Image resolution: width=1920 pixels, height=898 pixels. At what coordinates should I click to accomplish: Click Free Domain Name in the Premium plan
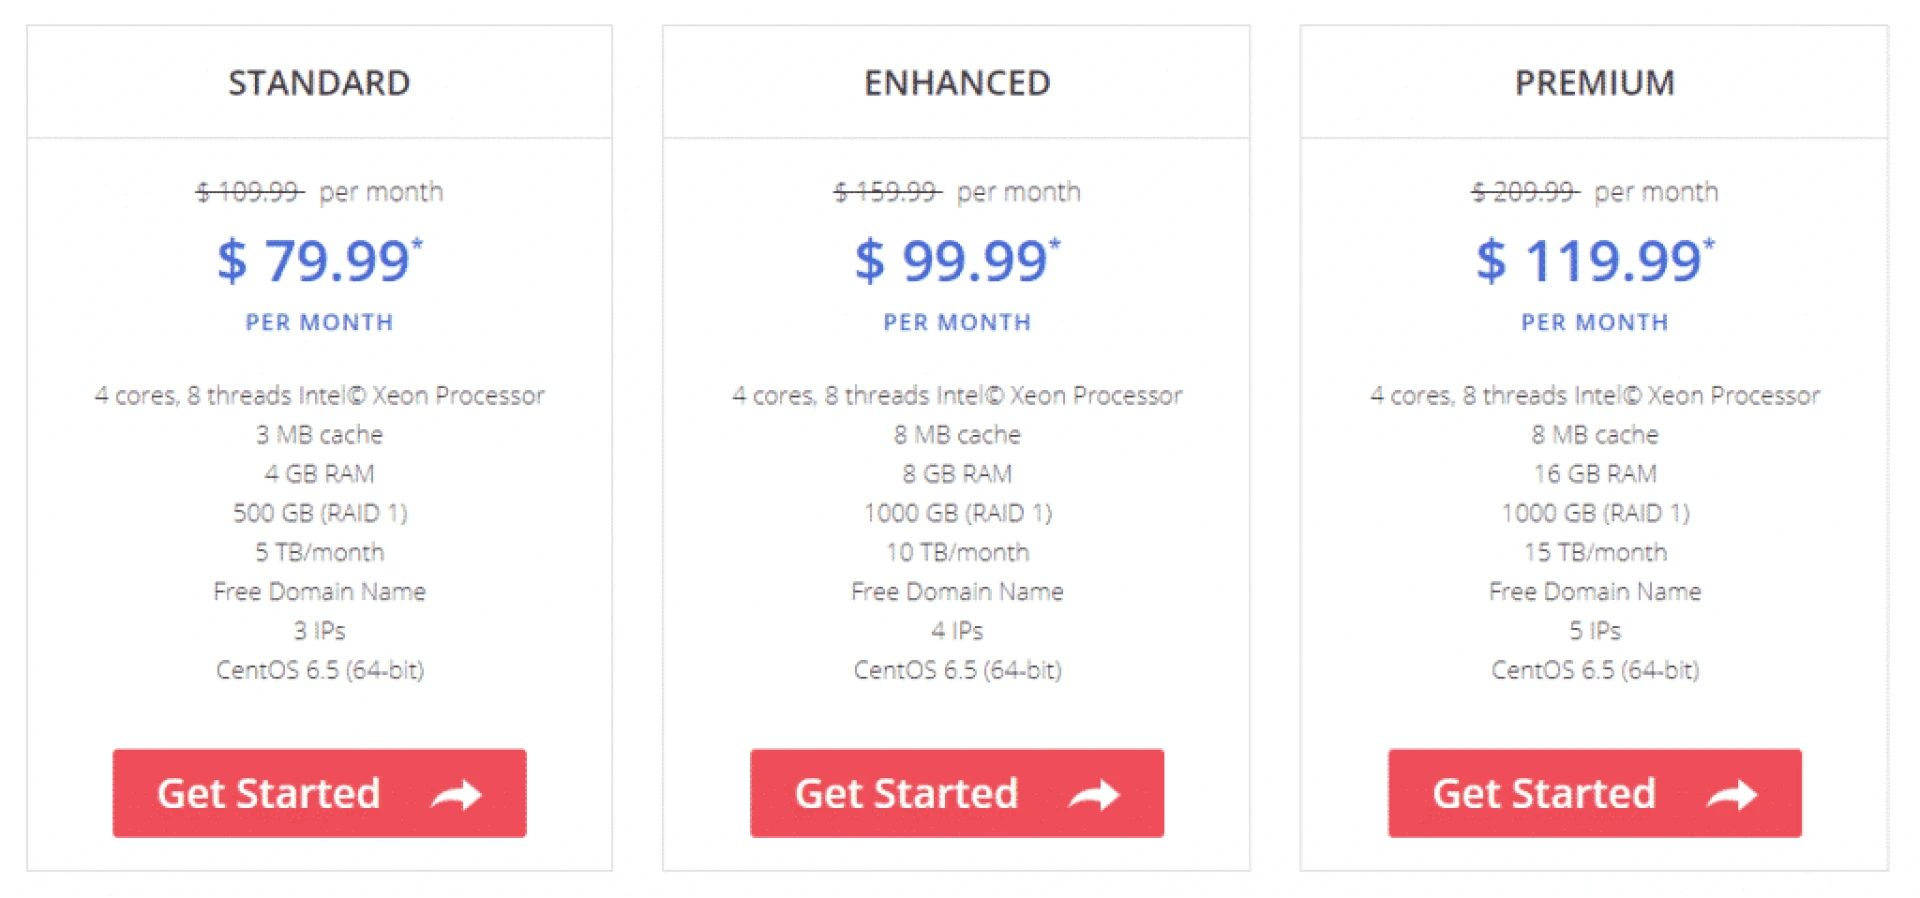[x=1594, y=591]
